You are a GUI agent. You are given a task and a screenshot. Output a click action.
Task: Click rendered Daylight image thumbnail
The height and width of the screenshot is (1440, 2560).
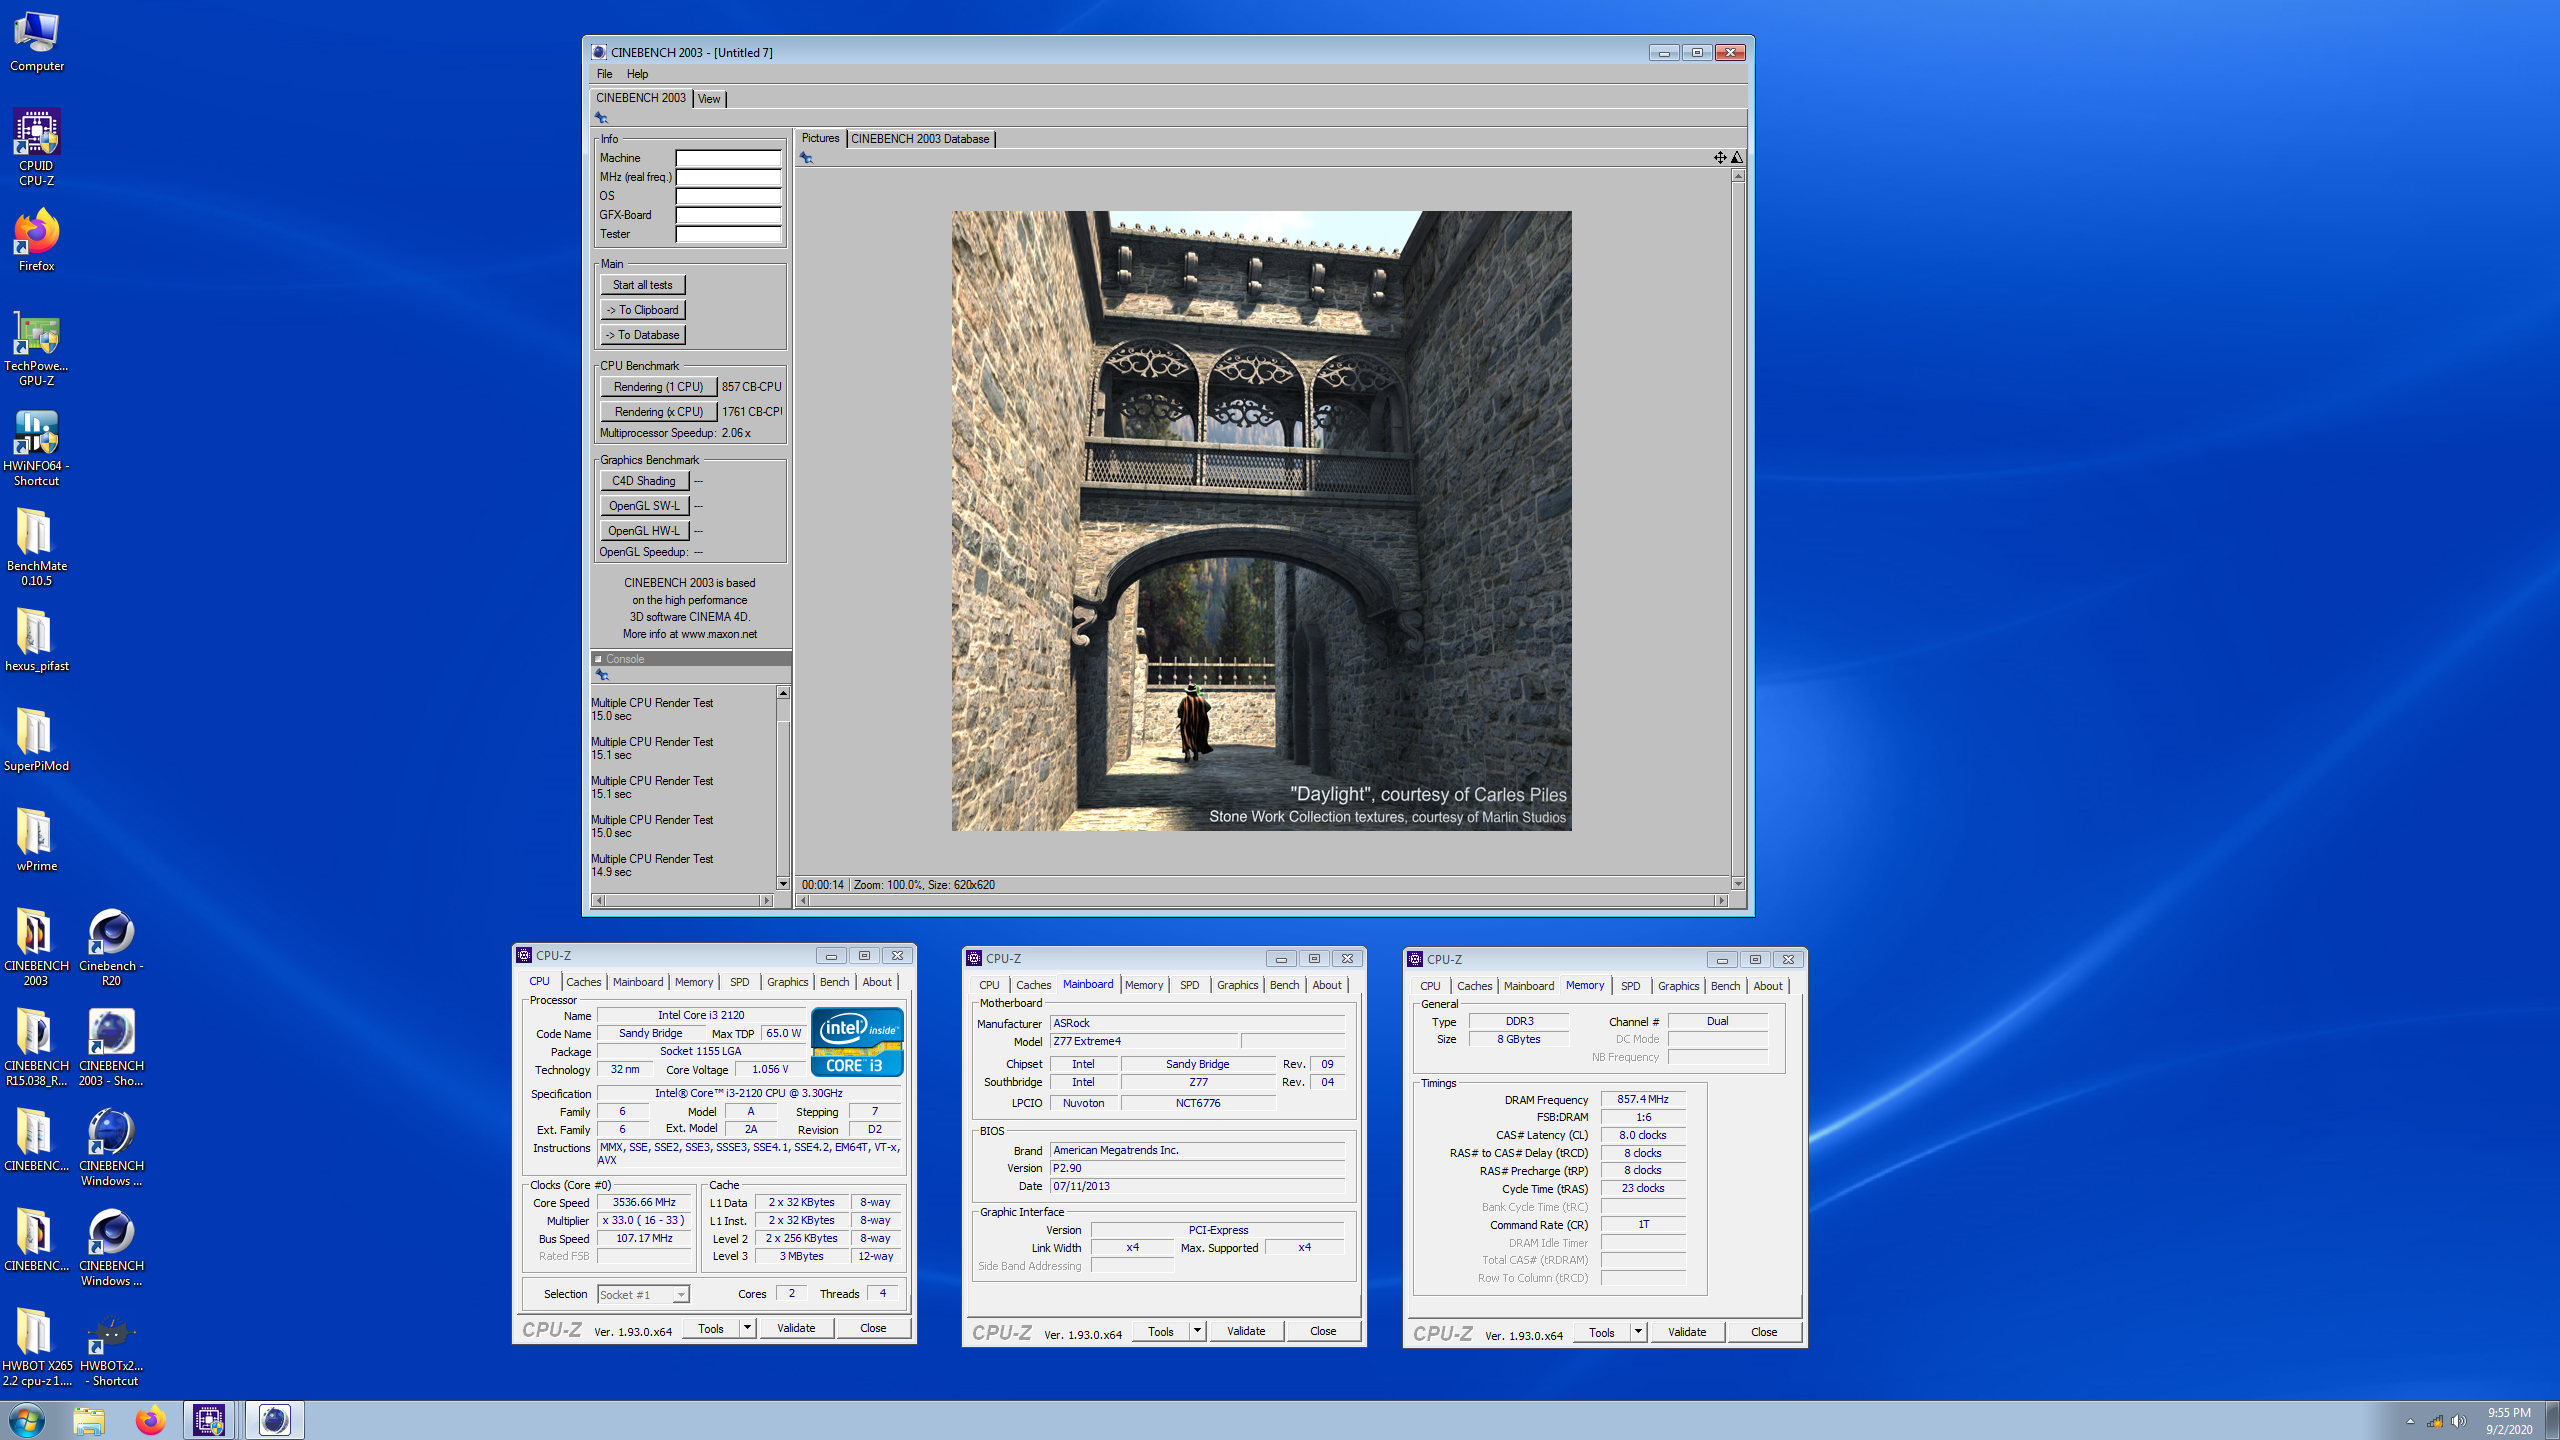pyautogui.click(x=1261, y=520)
